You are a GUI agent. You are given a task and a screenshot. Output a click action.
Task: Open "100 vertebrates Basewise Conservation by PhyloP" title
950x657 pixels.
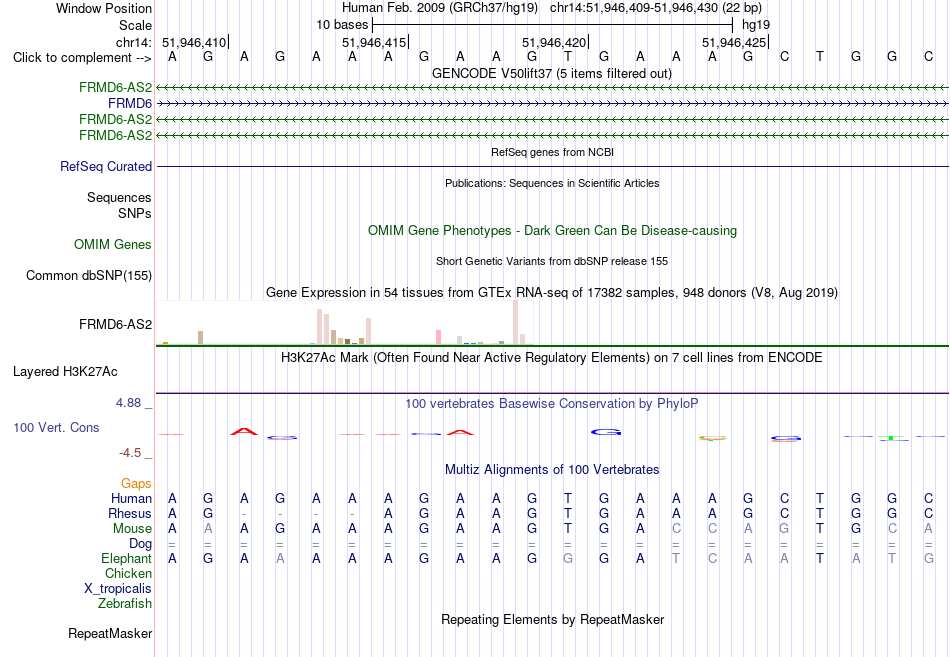[552, 404]
